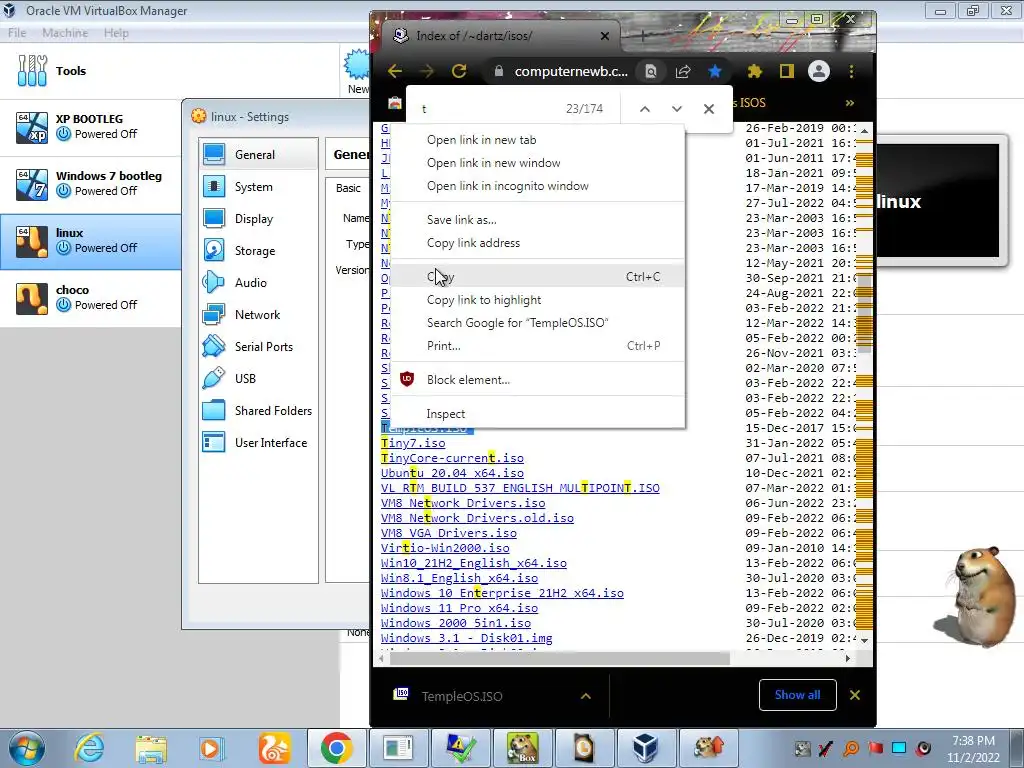Click uBlock Block element... entry

click(538, 379)
